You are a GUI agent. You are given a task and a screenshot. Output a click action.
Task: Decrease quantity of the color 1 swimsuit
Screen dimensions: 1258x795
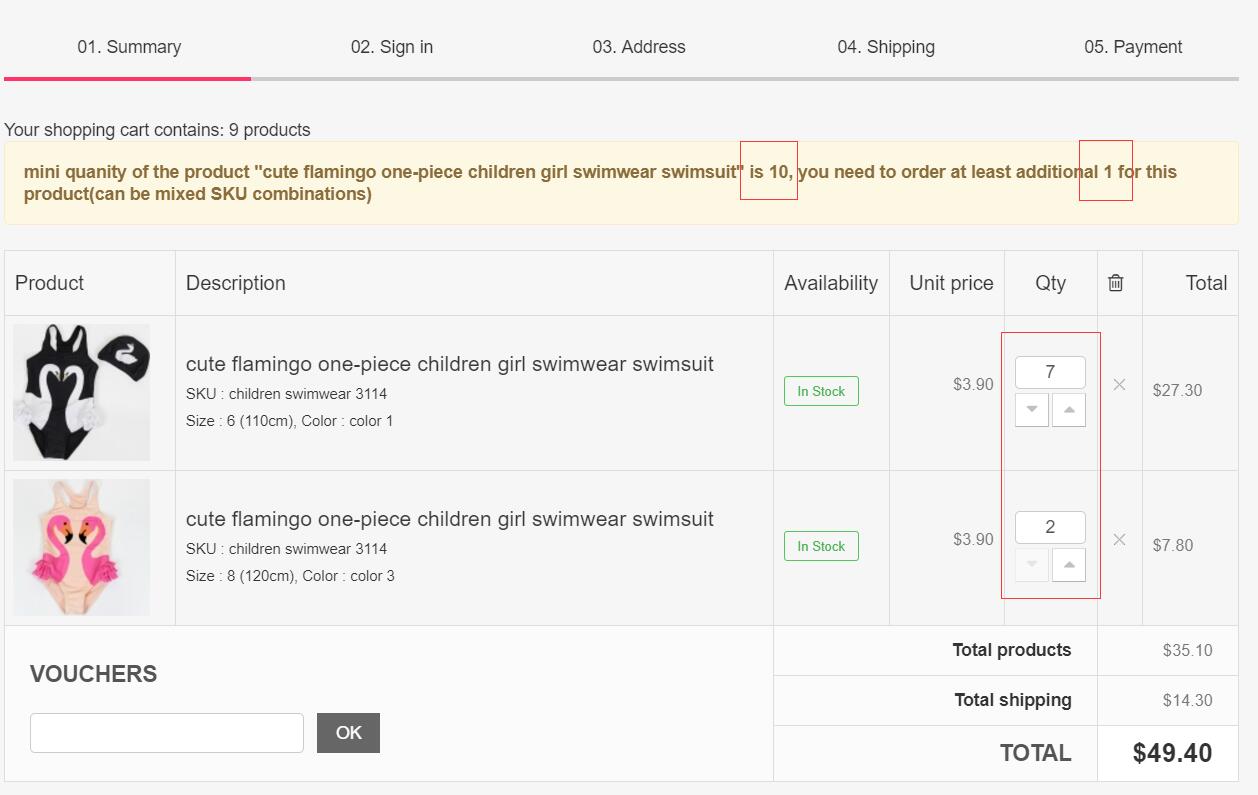click(x=1032, y=410)
